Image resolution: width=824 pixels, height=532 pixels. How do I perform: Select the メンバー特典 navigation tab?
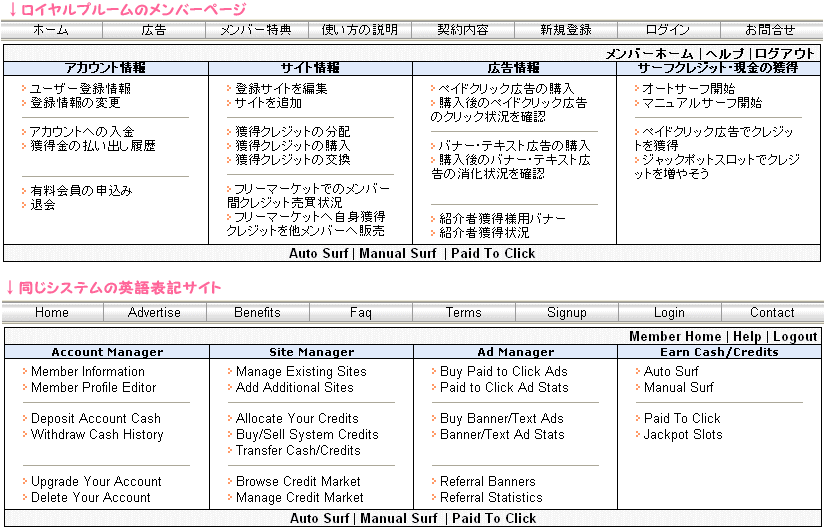[257, 30]
